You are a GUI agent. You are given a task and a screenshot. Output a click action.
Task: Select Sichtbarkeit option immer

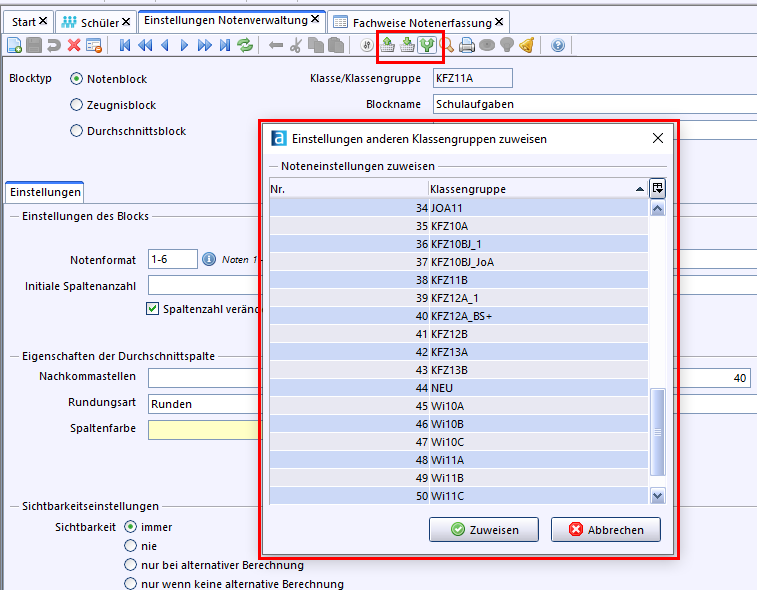pos(130,527)
